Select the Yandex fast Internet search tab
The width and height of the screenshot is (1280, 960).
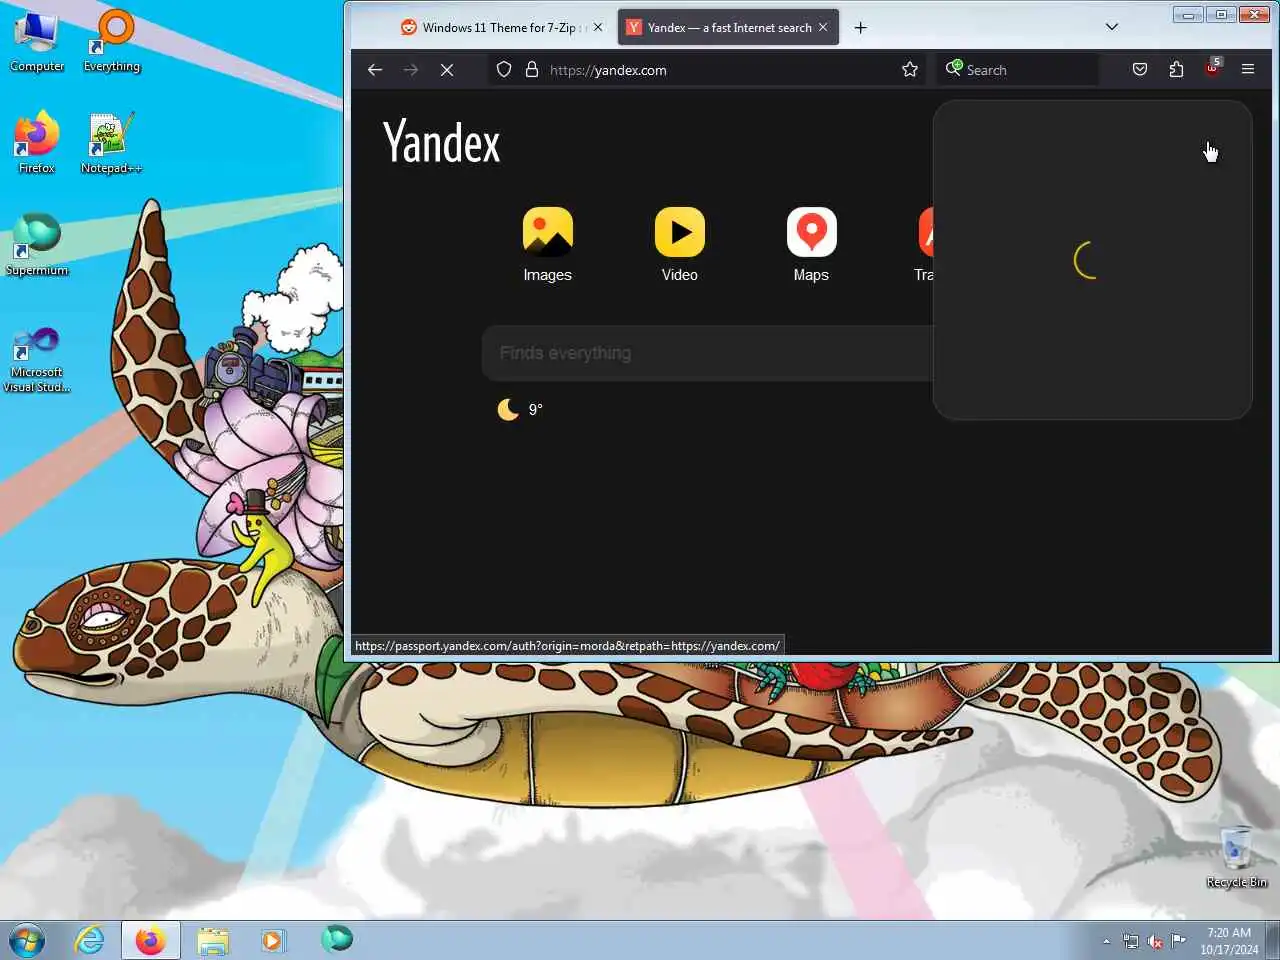[x=728, y=28]
